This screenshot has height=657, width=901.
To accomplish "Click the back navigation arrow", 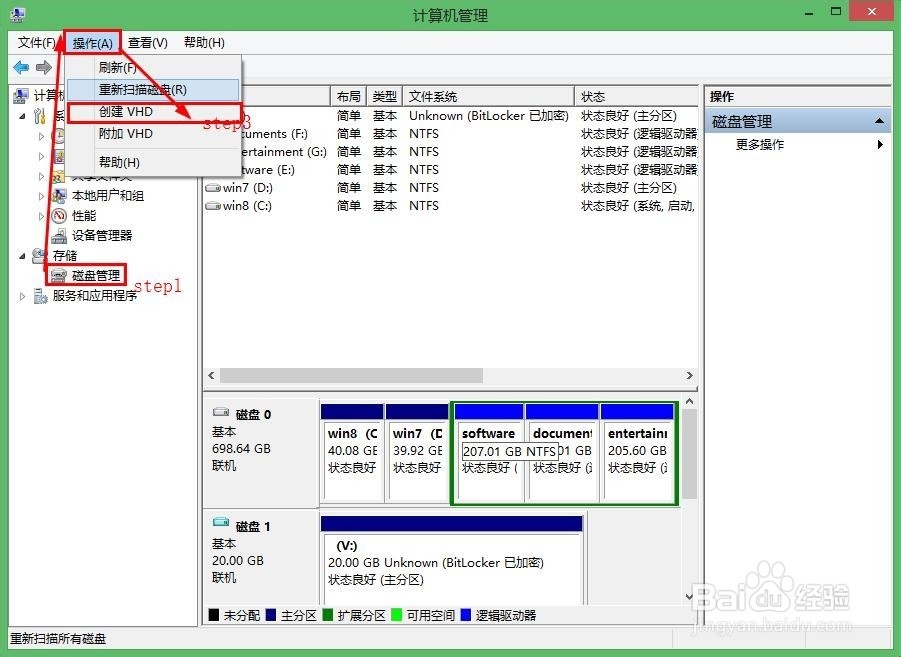I will click(x=22, y=68).
